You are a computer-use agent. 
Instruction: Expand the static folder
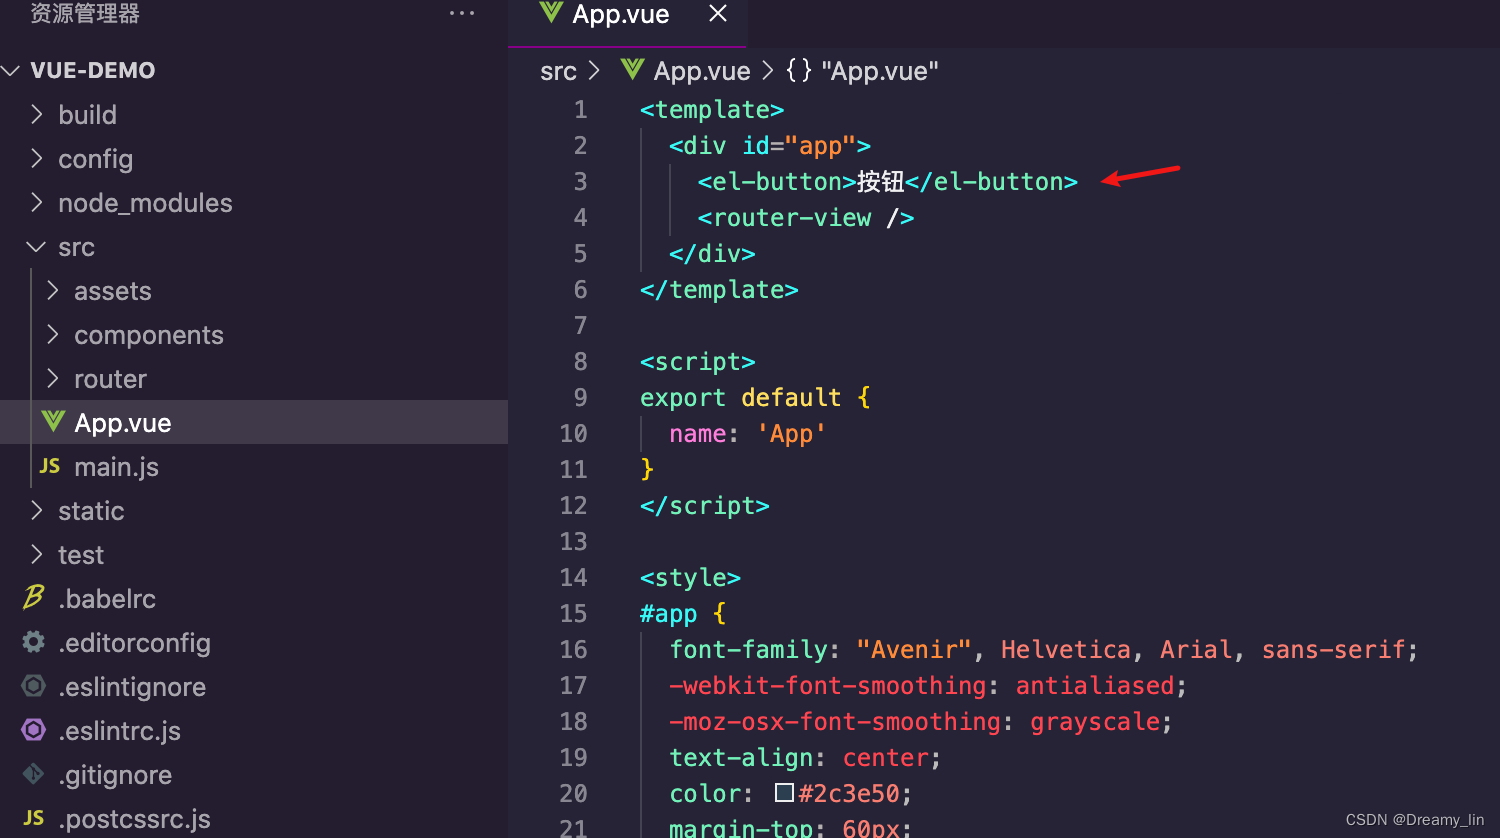pos(37,510)
